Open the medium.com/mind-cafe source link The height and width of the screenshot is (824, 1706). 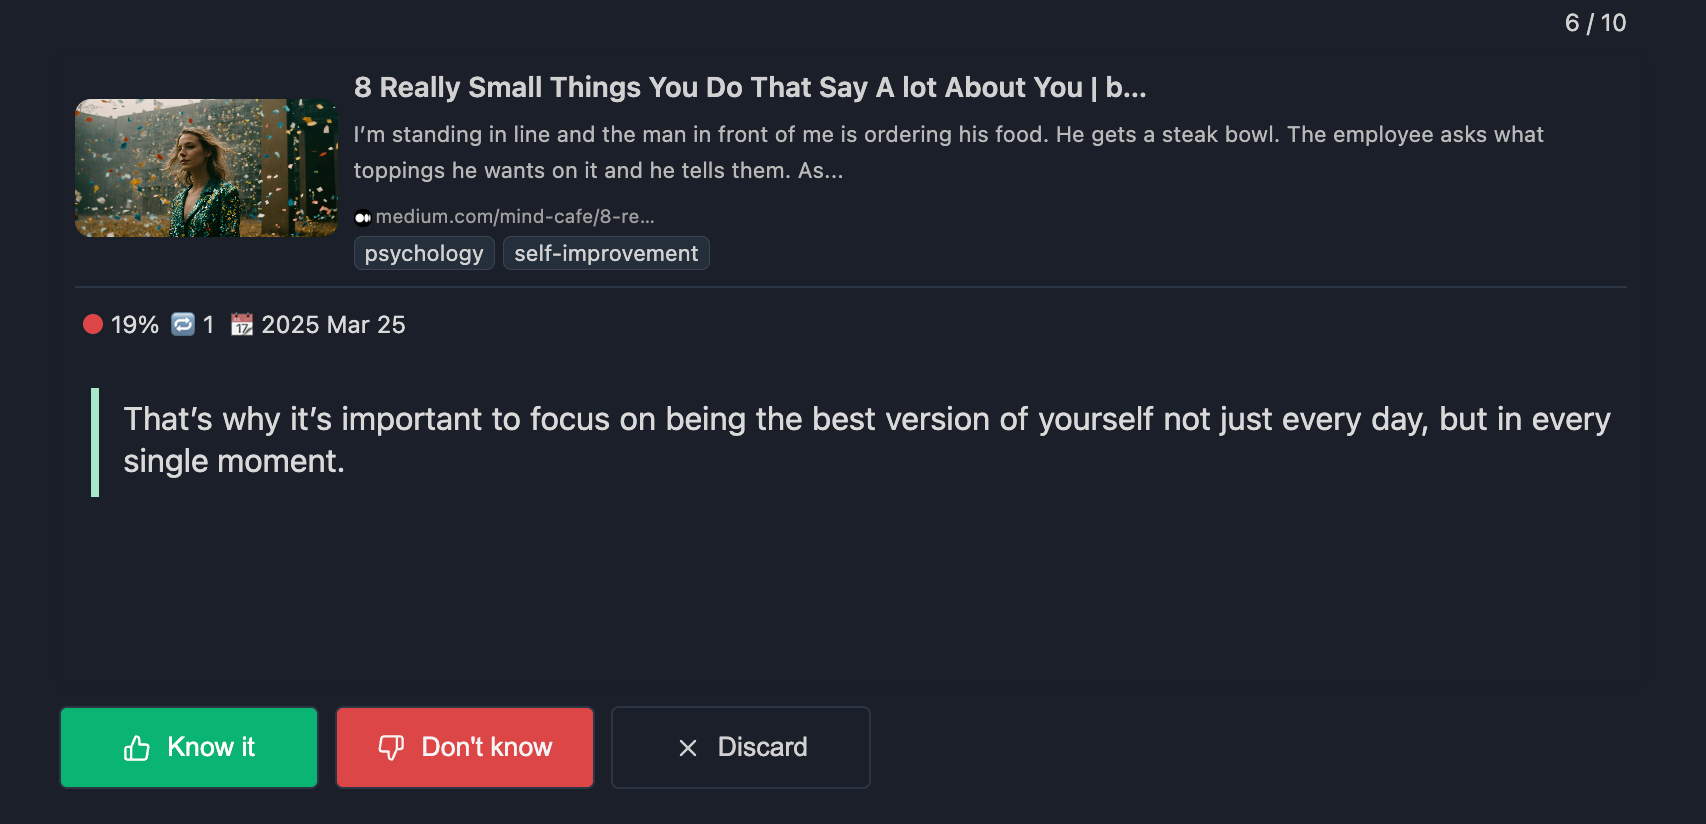pos(514,217)
